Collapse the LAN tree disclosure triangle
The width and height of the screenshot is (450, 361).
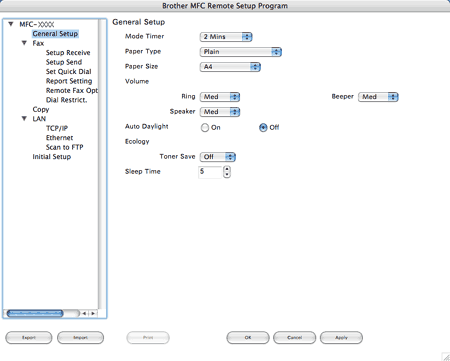[x=24, y=119]
